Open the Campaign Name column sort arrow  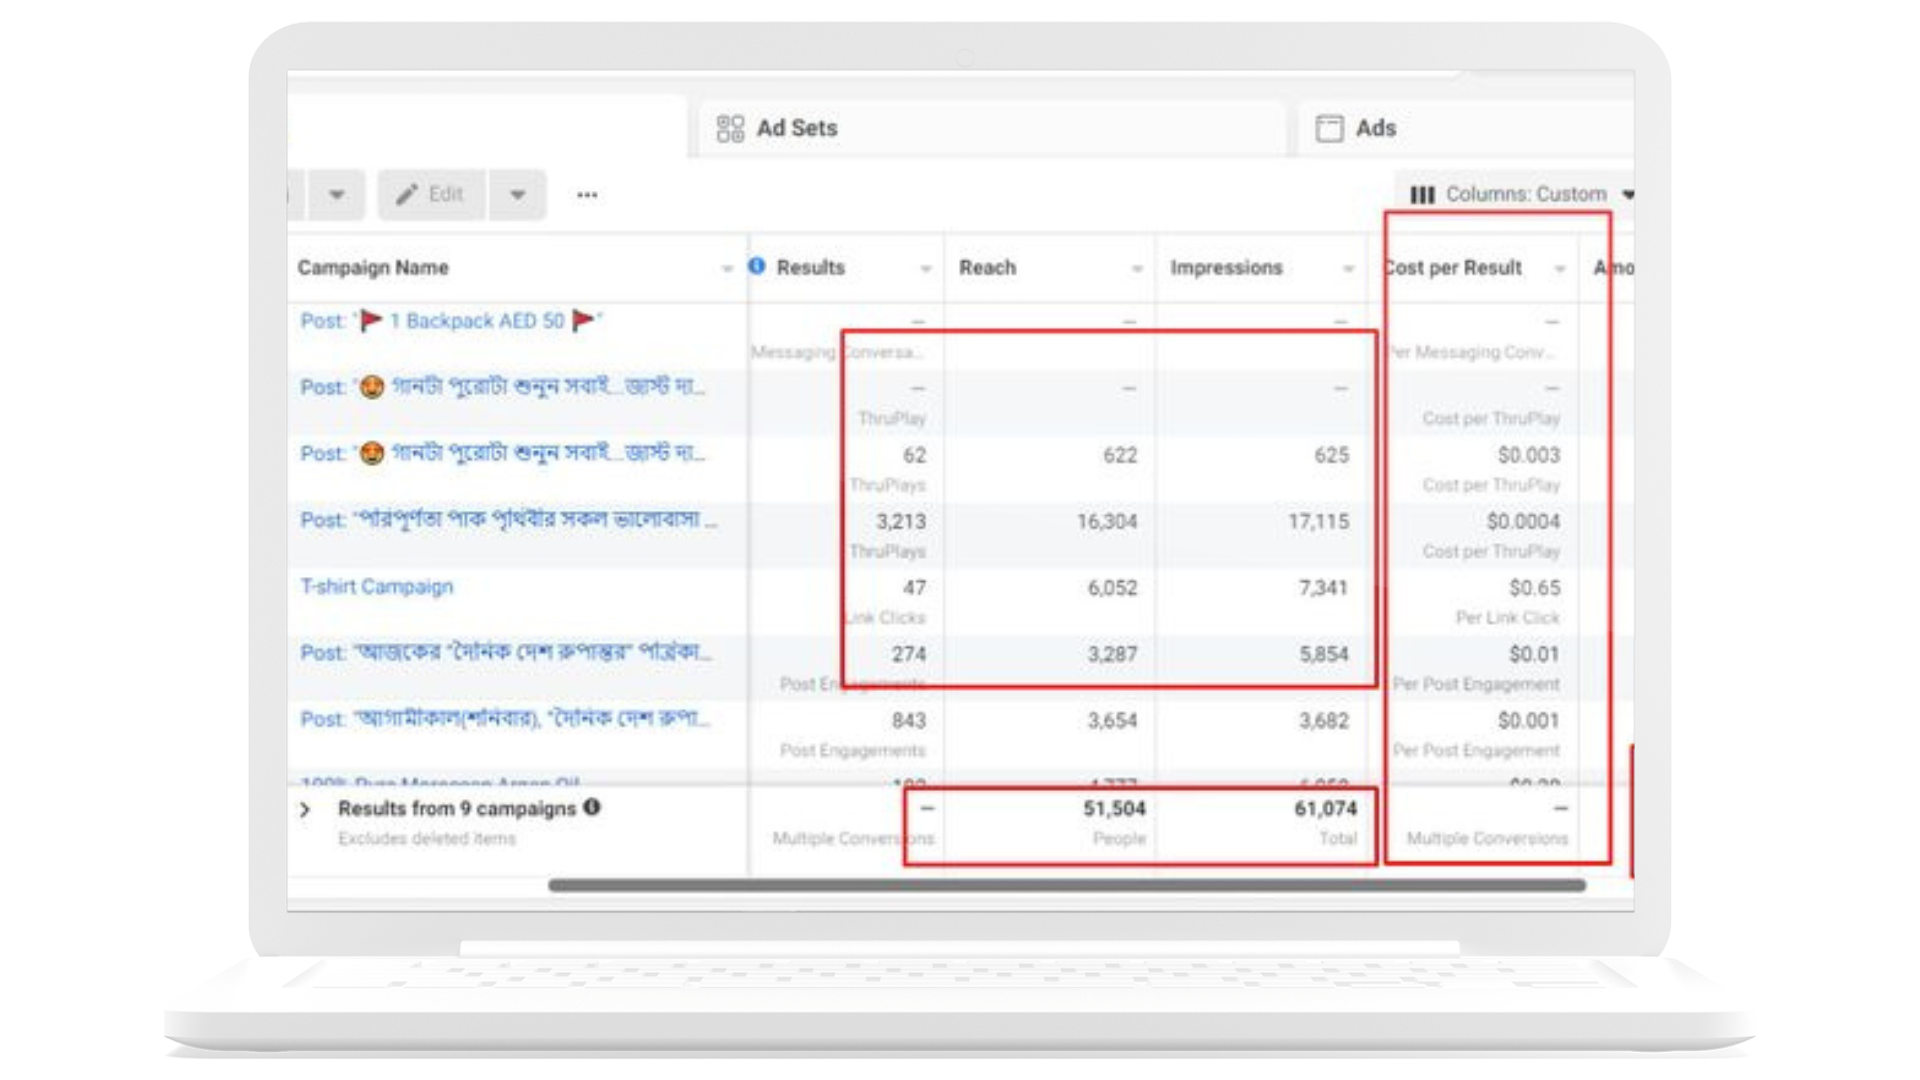click(727, 268)
